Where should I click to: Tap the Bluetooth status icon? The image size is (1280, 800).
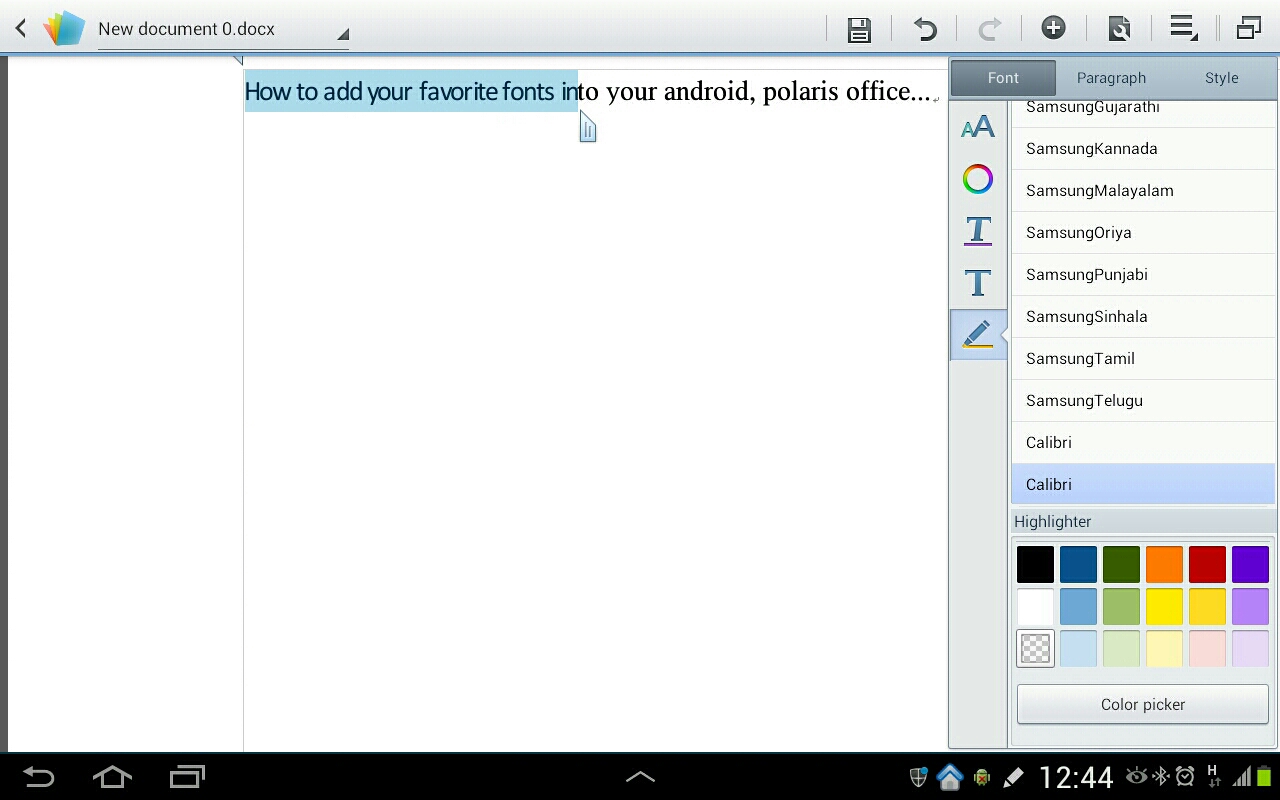coord(1161,776)
